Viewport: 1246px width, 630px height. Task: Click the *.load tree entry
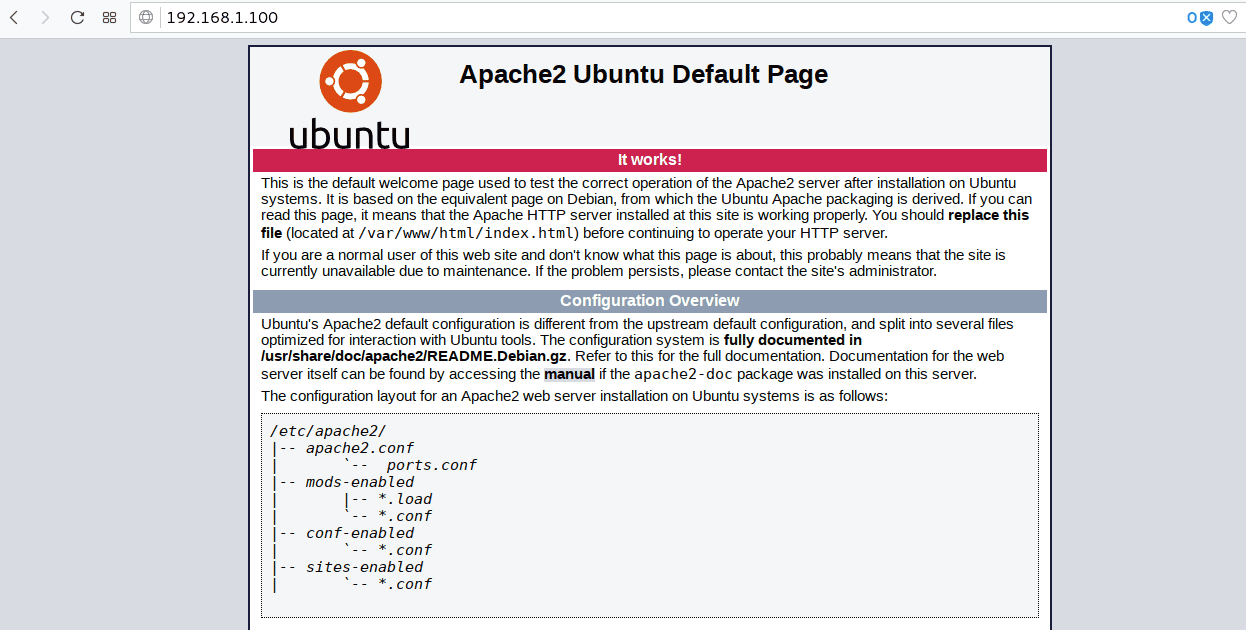[x=405, y=499]
